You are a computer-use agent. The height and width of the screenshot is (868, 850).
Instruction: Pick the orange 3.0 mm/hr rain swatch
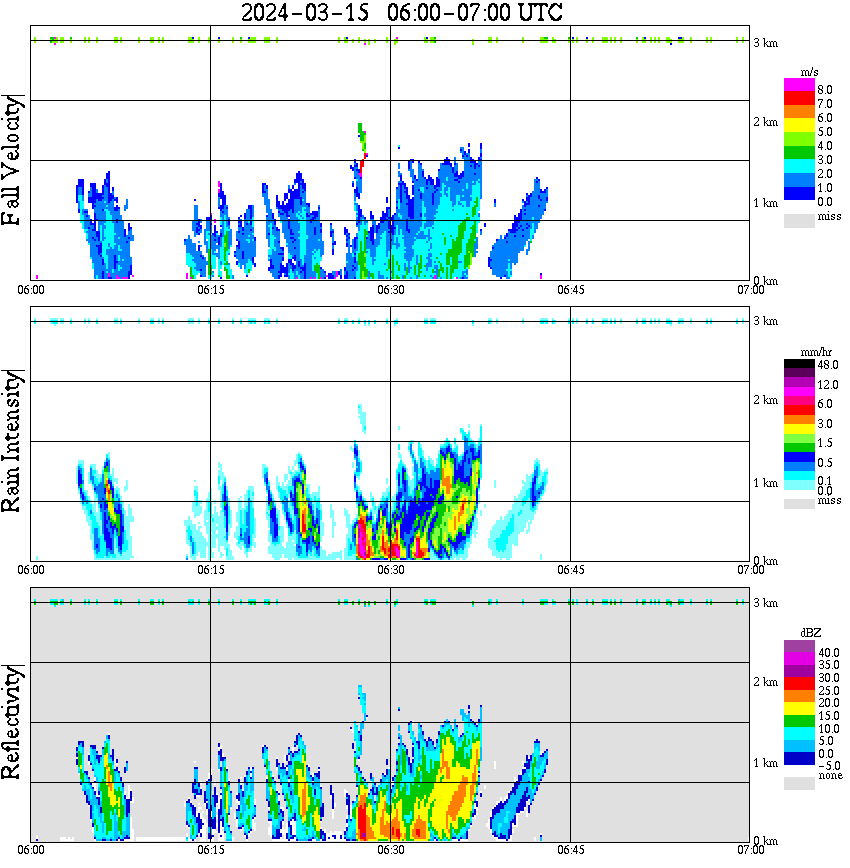pos(799,420)
